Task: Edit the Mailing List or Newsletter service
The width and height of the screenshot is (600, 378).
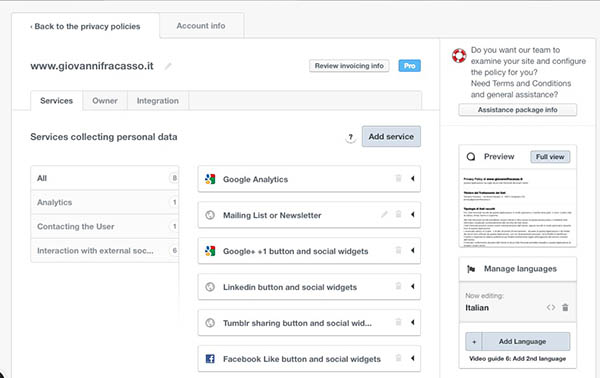Action: (384, 214)
